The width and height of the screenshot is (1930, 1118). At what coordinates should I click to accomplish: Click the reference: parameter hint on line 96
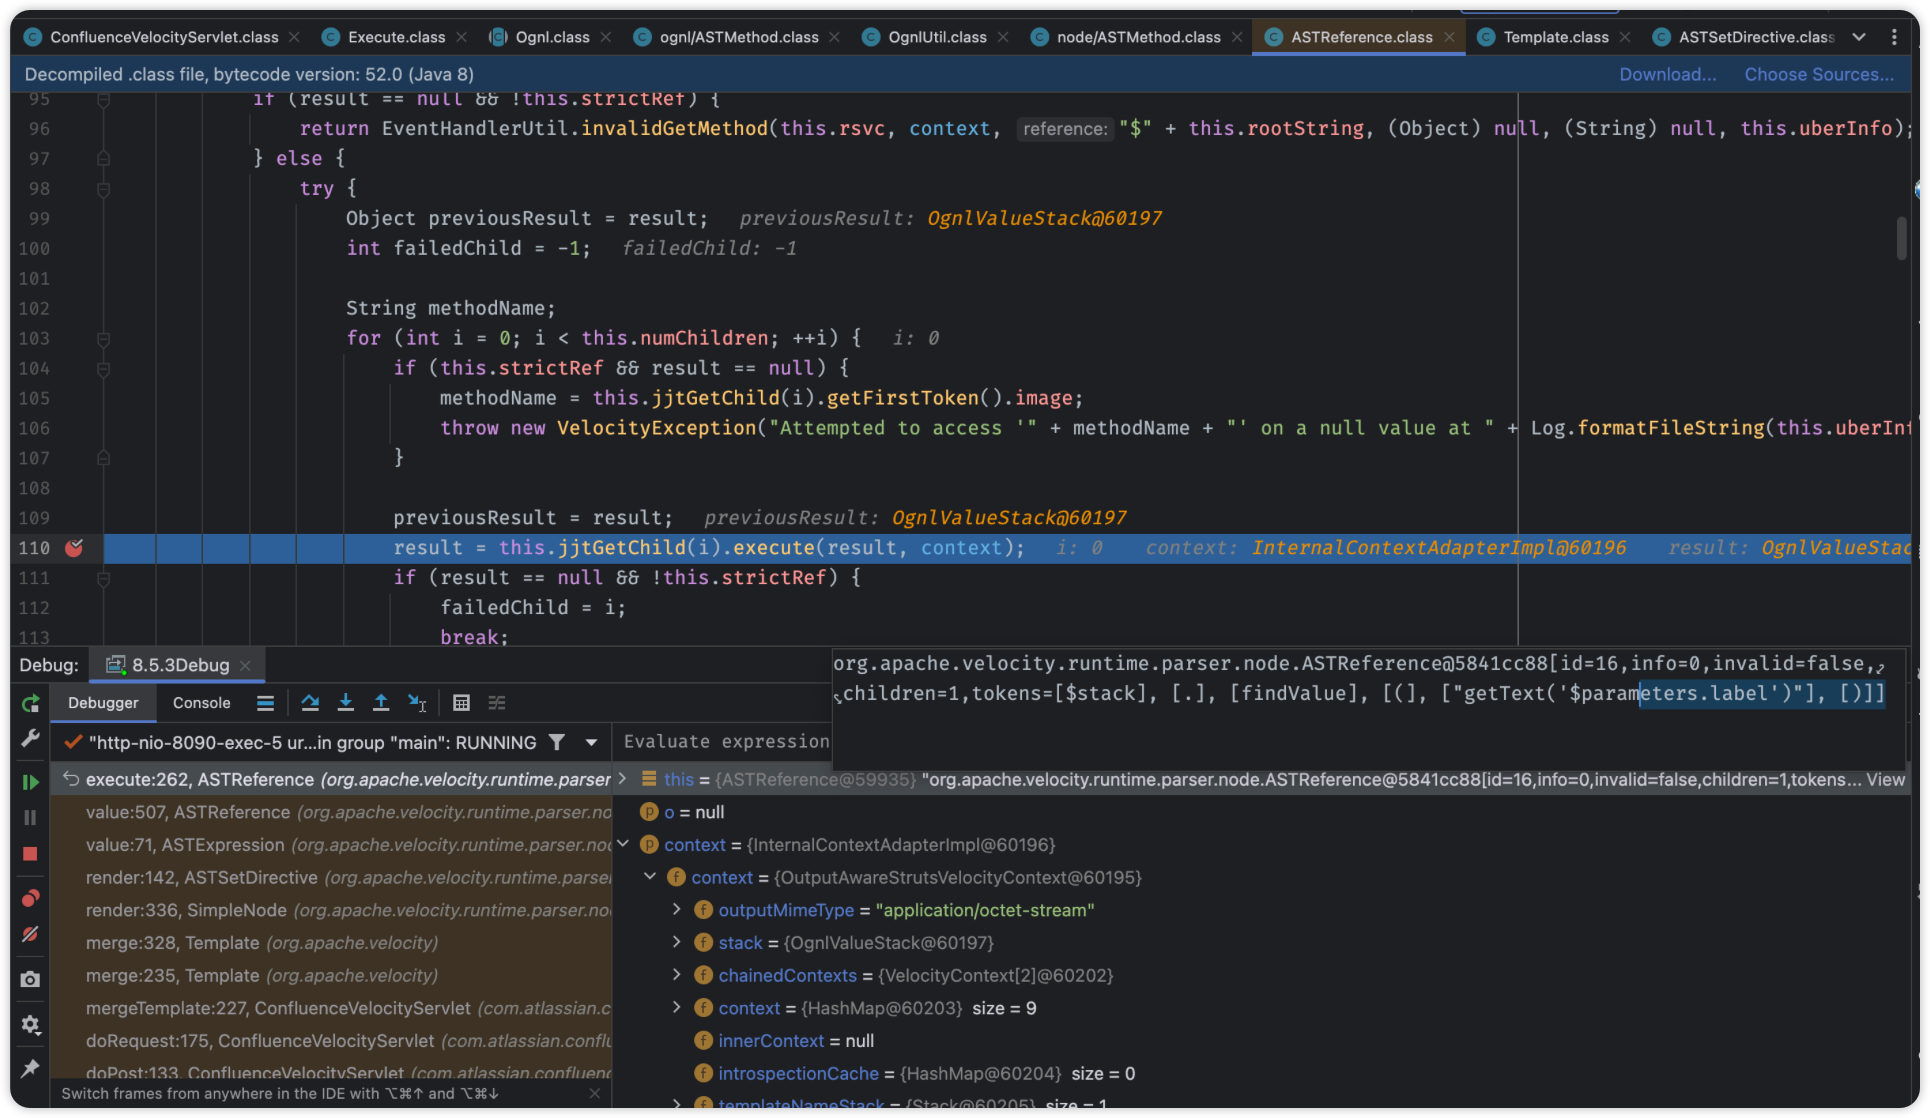click(1065, 129)
